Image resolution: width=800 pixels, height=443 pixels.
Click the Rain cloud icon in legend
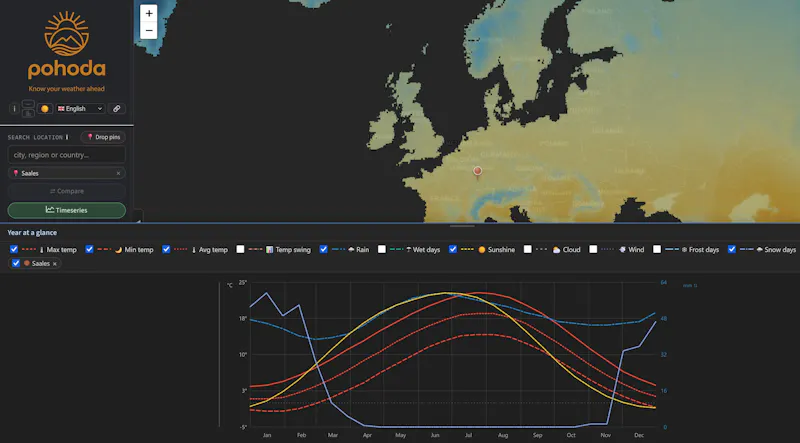pyautogui.click(x=351, y=250)
